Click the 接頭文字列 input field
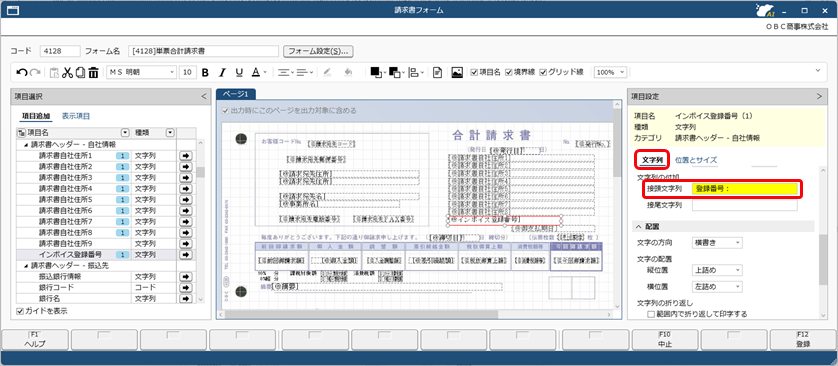The image size is (838, 366). [744, 188]
